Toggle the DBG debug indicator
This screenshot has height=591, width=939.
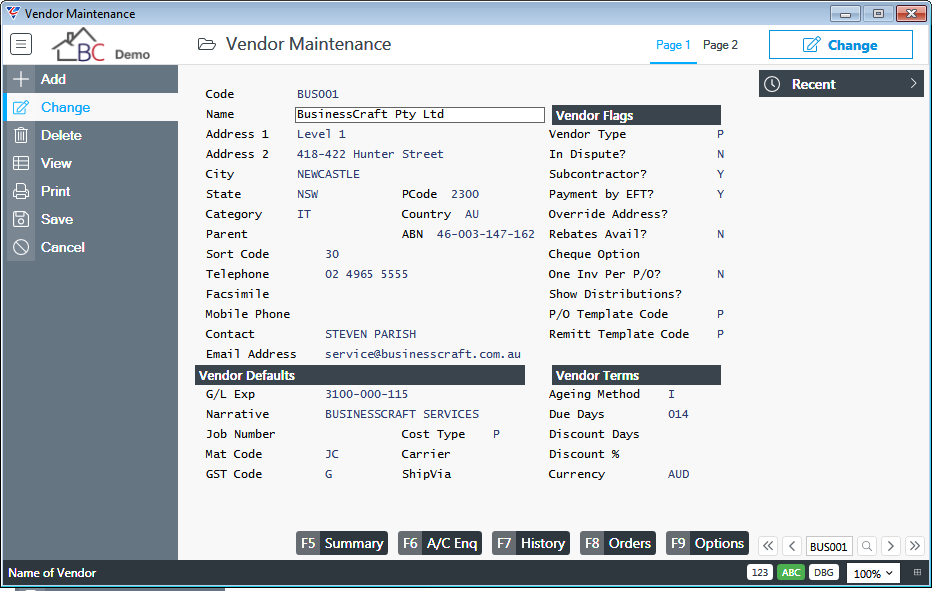(823, 572)
